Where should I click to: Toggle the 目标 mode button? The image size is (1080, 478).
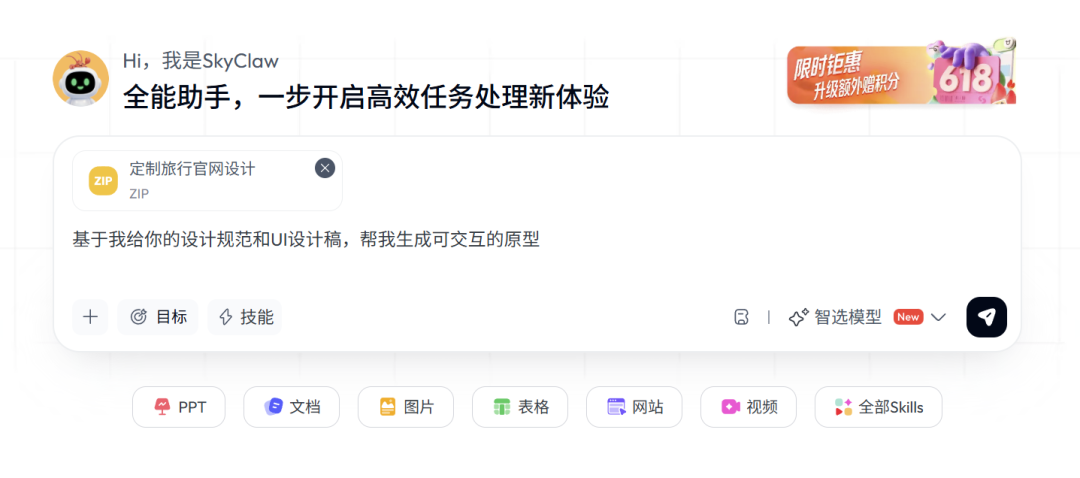coord(158,317)
